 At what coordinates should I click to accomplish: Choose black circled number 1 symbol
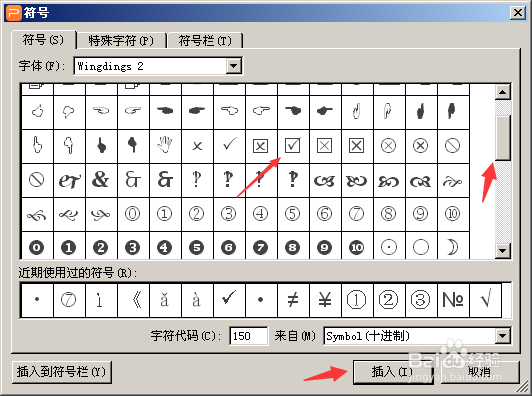(x=69, y=247)
